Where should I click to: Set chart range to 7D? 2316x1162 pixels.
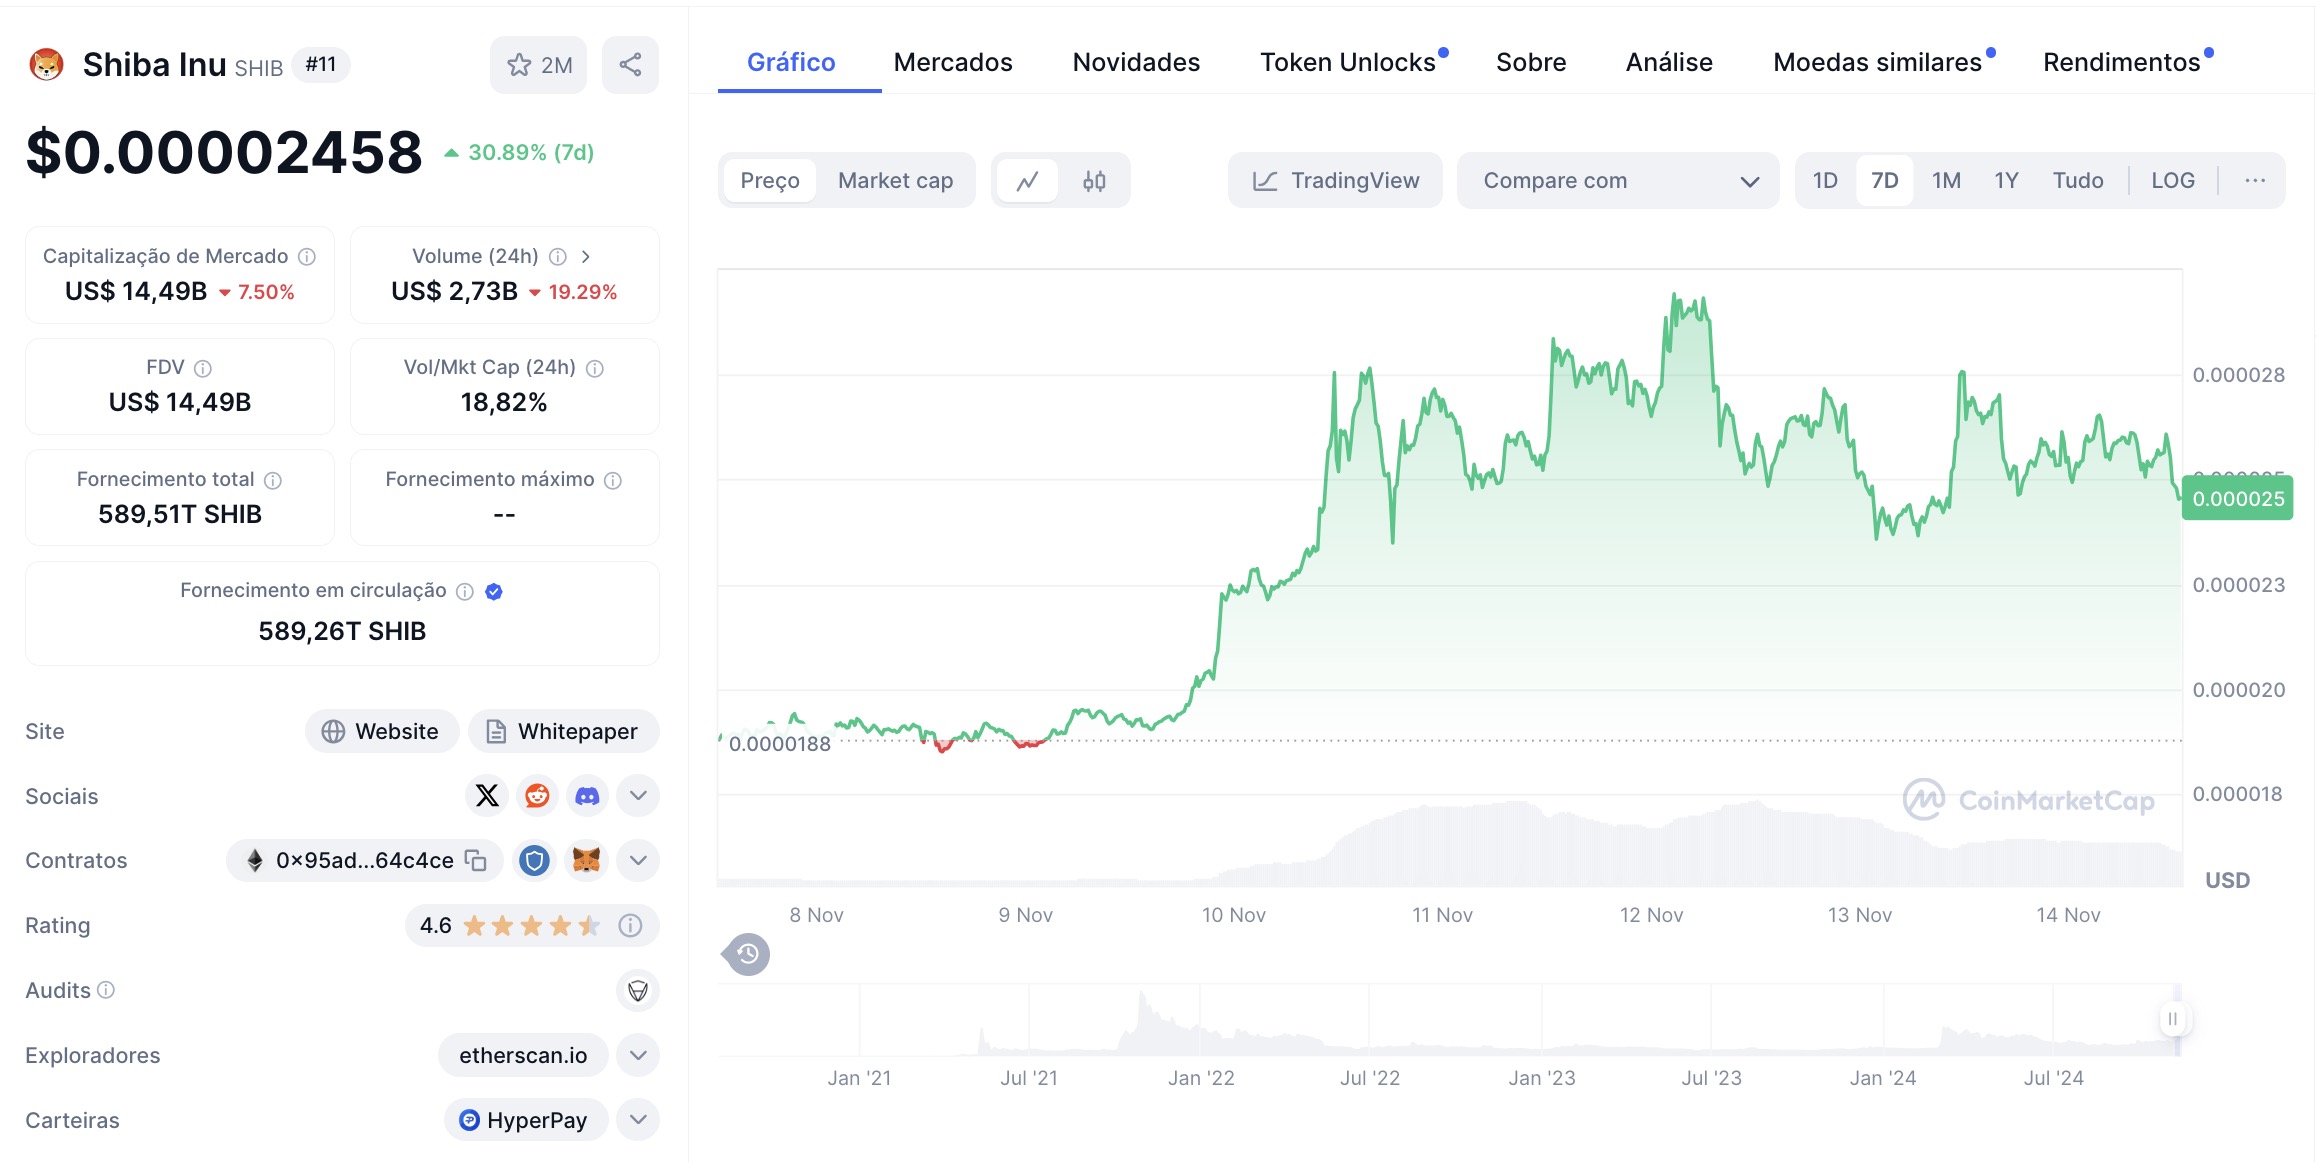pyautogui.click(x=1885, y=181)
